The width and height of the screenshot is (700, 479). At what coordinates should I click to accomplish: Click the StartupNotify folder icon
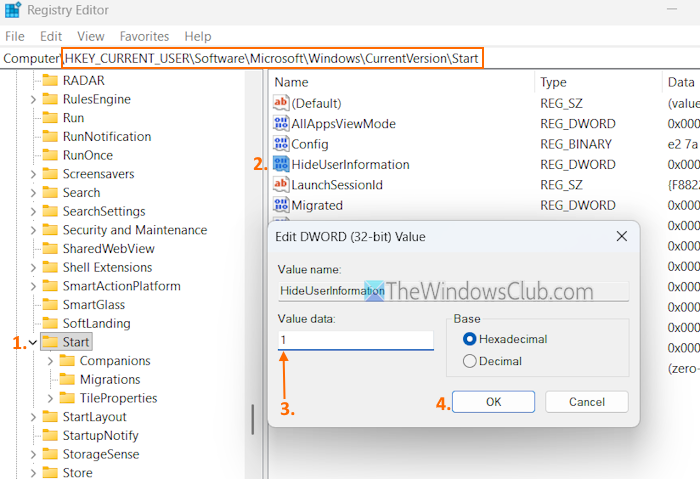tap(50, 435)
